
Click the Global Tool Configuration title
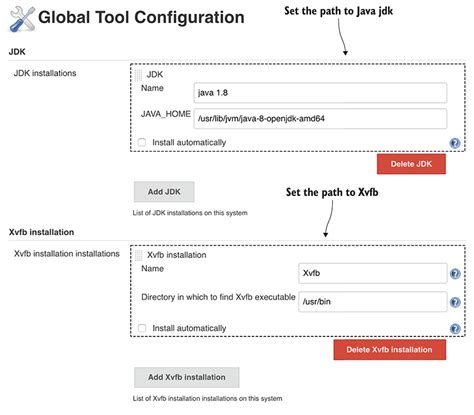coord(141,17)
